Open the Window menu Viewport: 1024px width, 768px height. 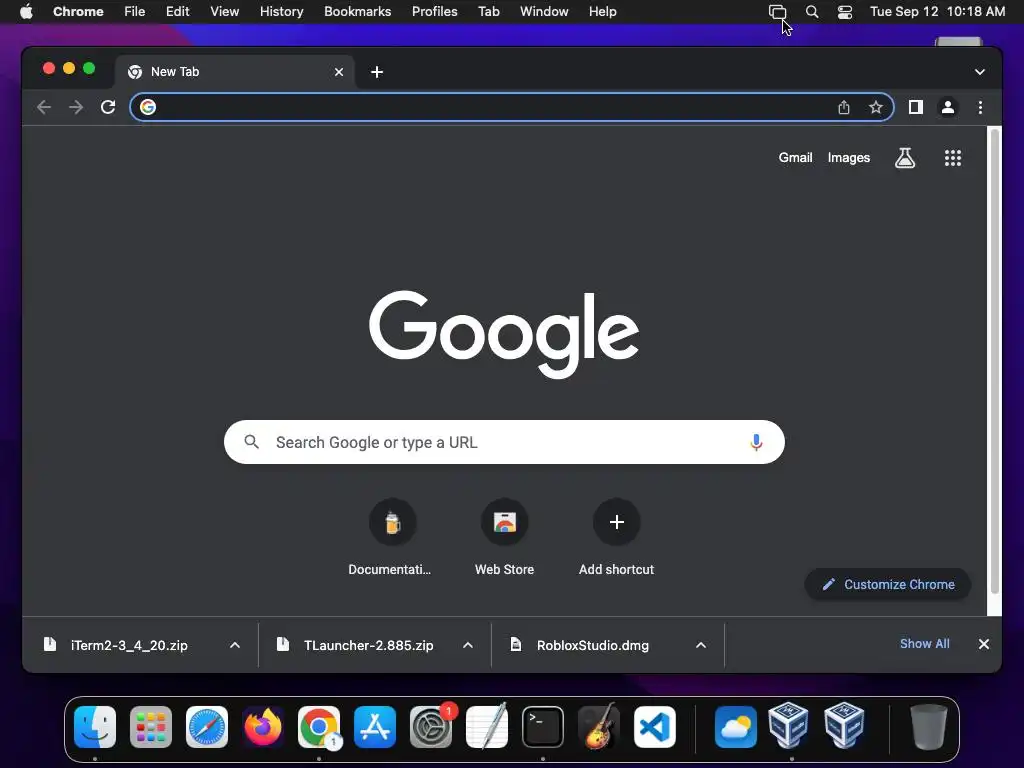tap(544, 12)
